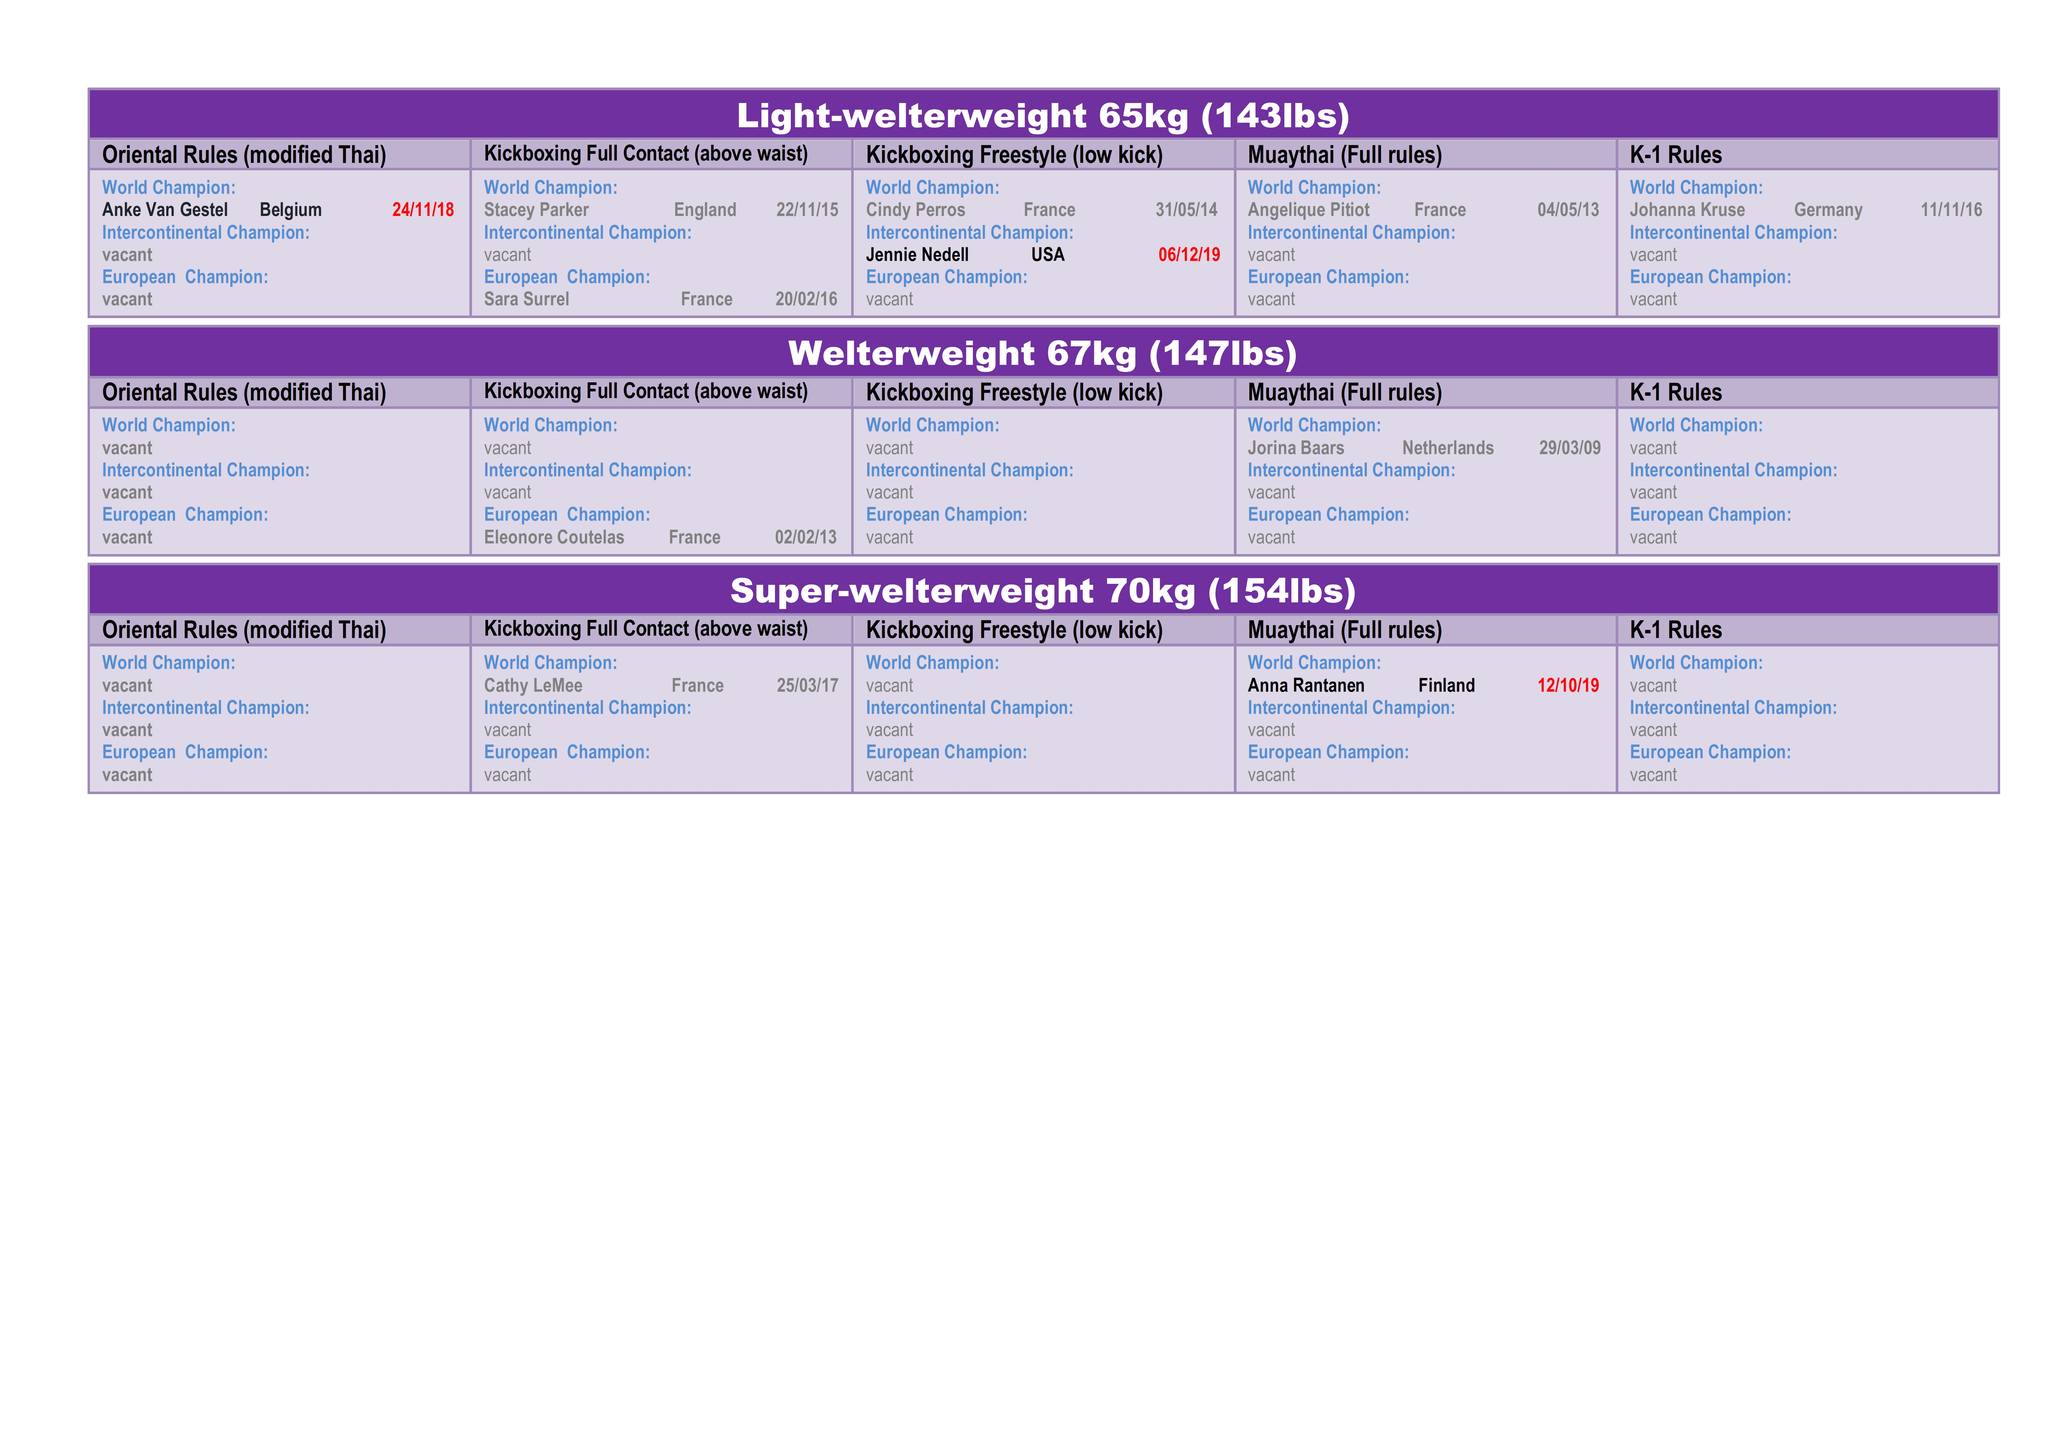Screen dimensions: 2048x1447
Task: Select the name Jorina Baars
Action: point(1296,448)
